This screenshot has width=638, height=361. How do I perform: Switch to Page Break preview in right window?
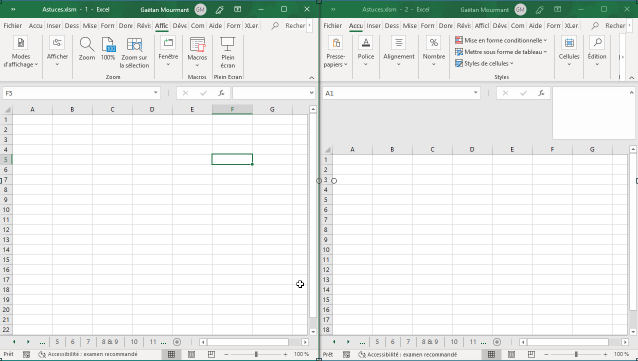point(531,354)
